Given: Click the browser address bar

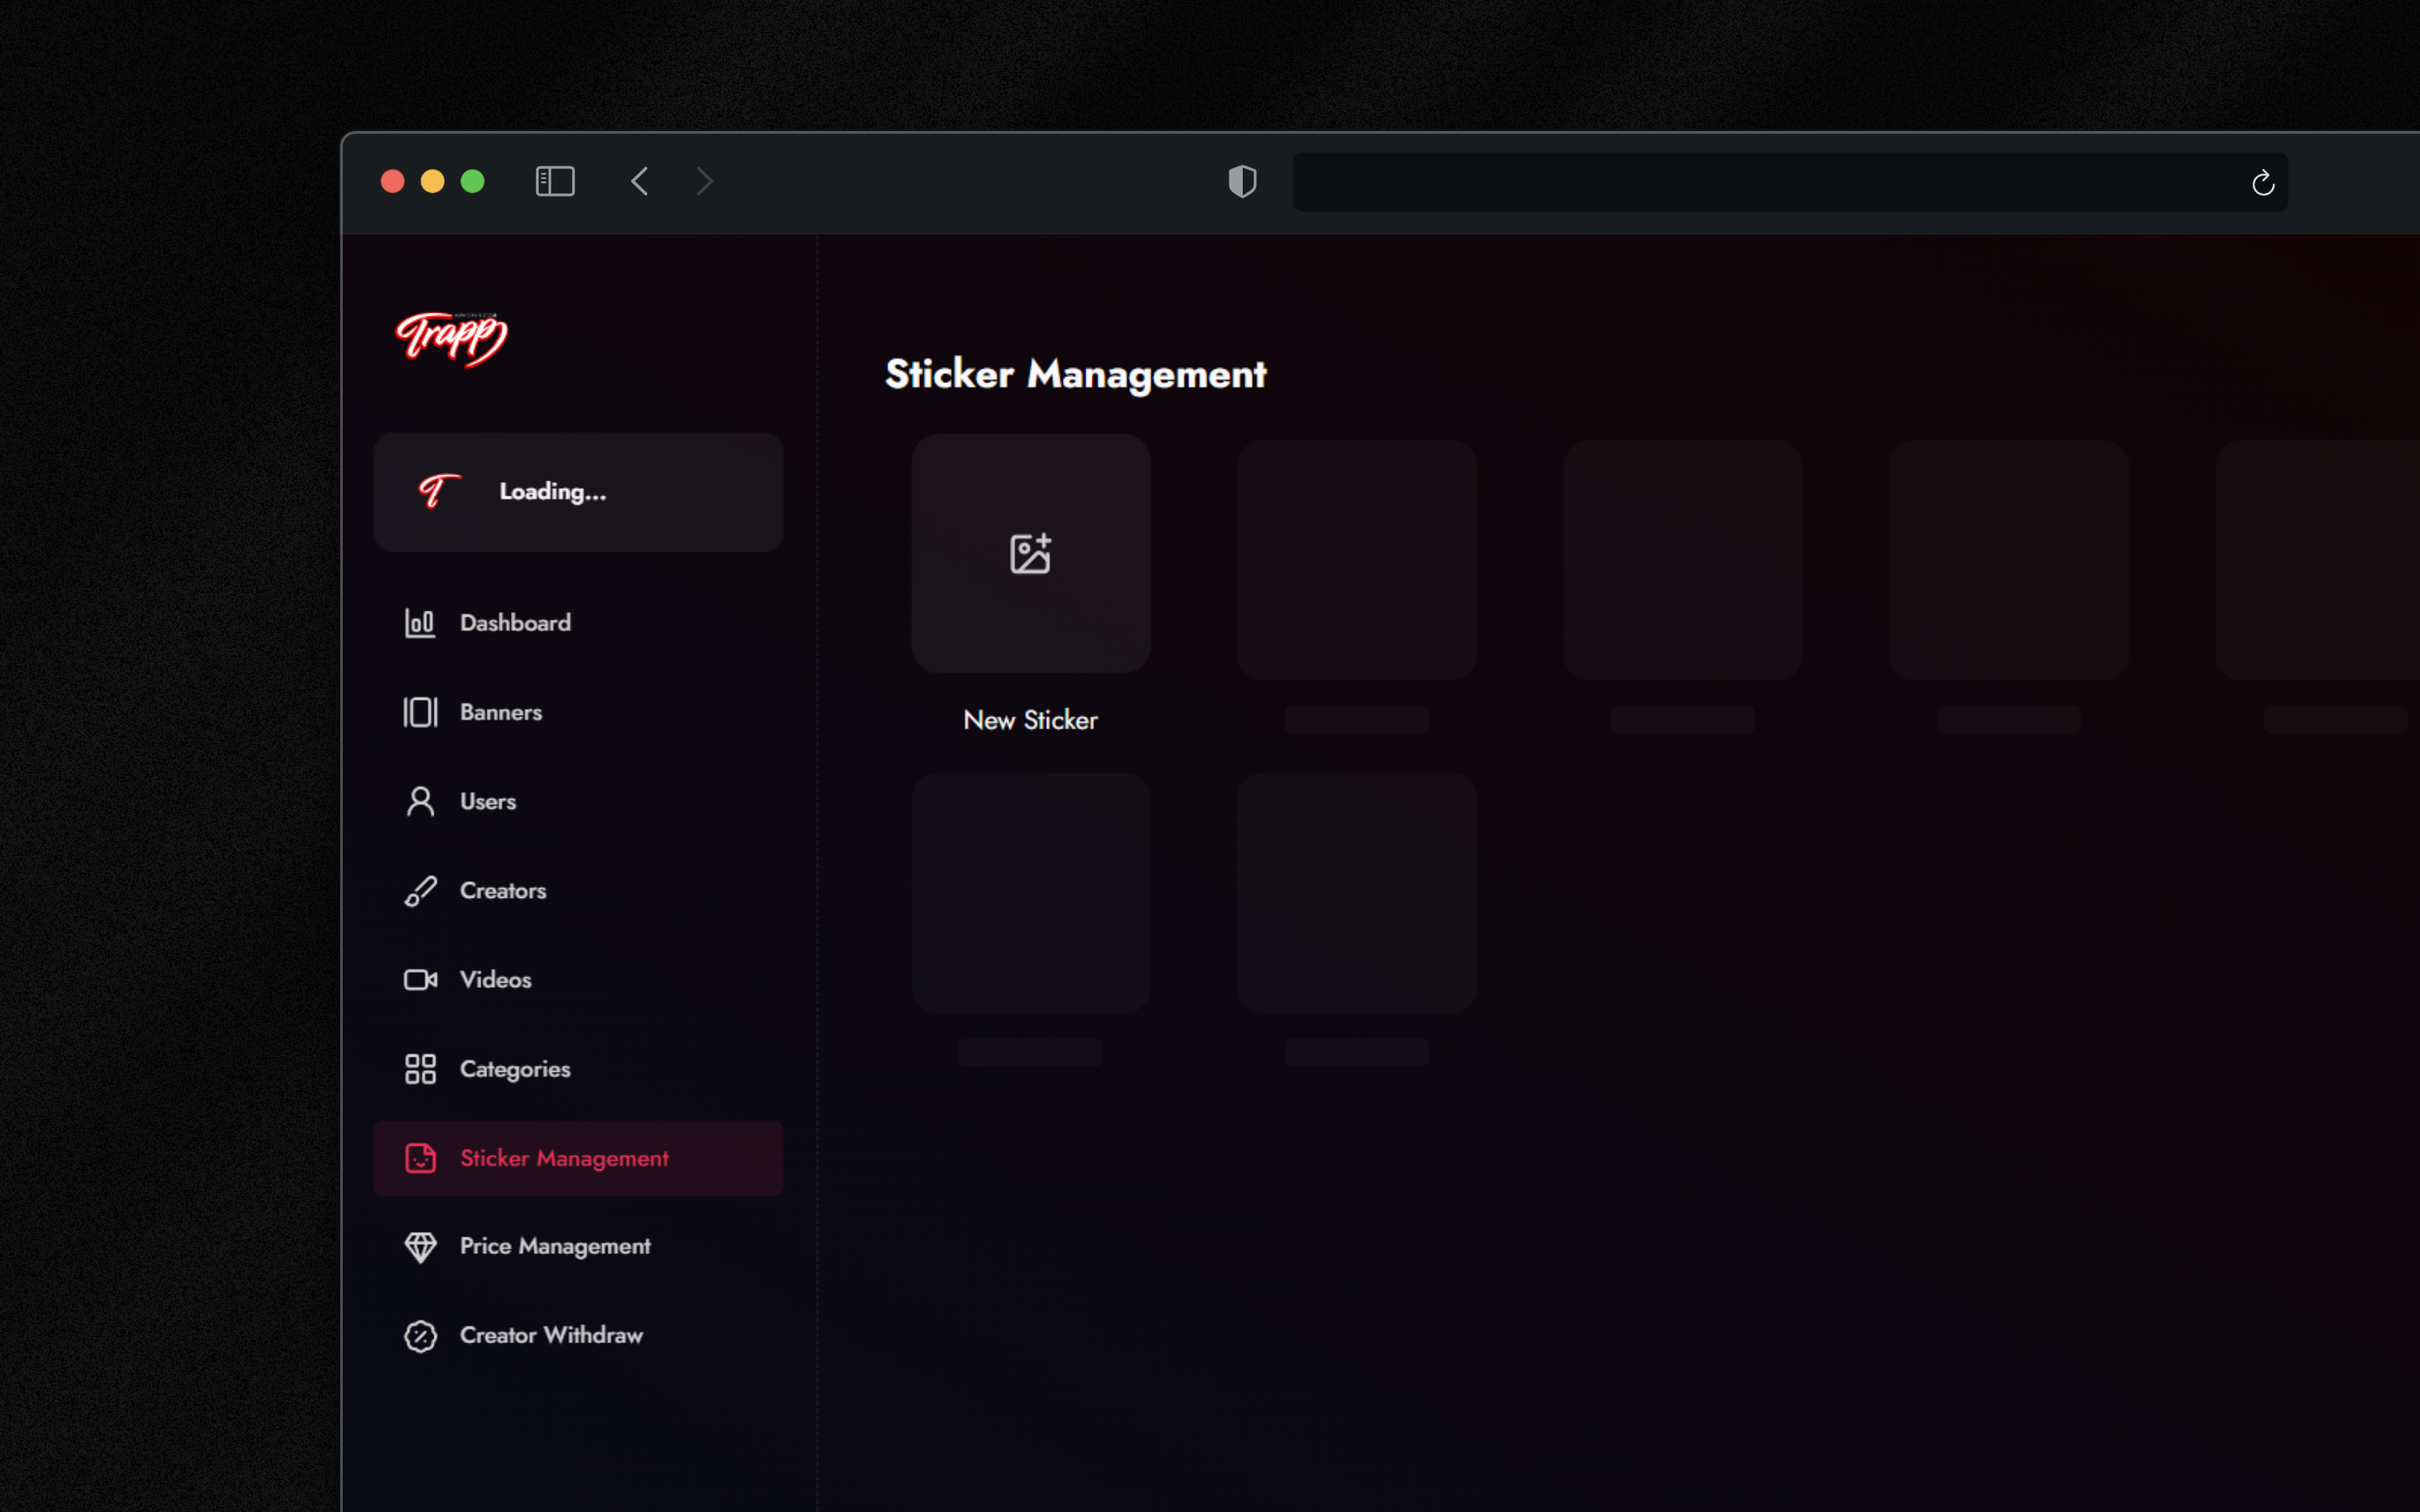Looking at the screenshot, I should point(1760,182).
